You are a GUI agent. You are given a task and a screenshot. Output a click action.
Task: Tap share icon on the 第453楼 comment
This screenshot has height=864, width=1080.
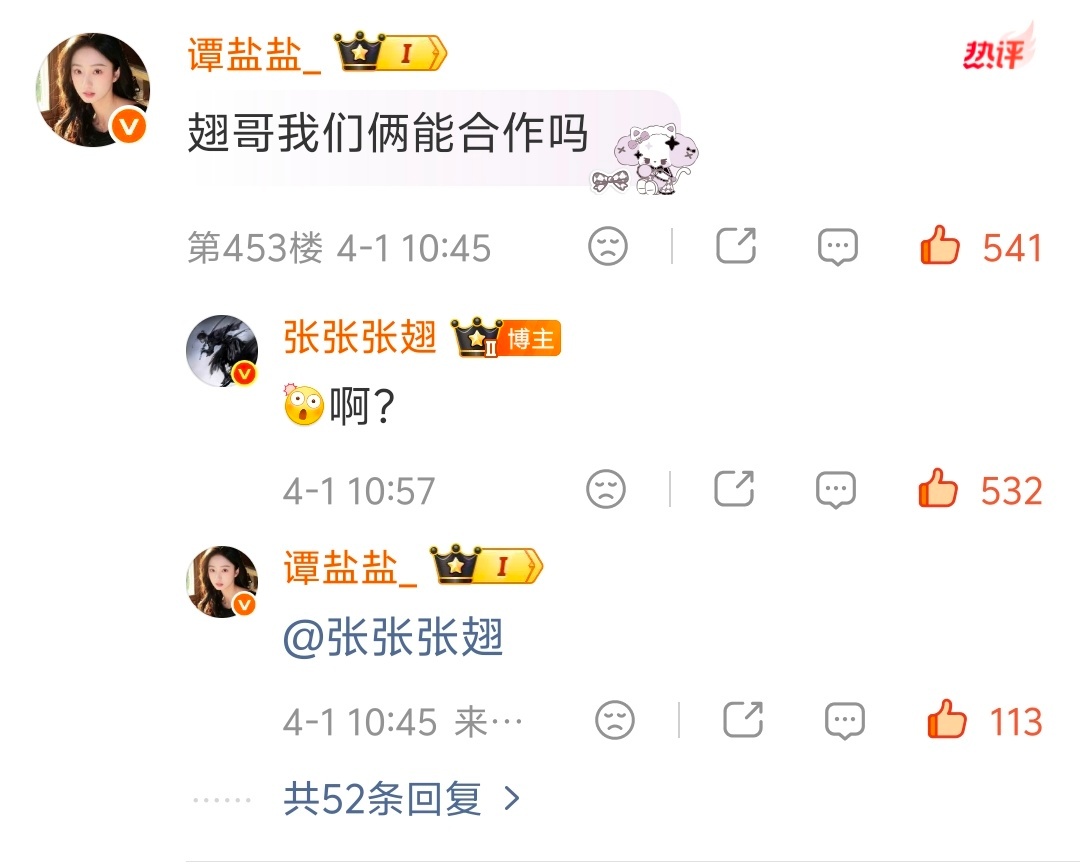pyautogui.click(x=736, y=245)
